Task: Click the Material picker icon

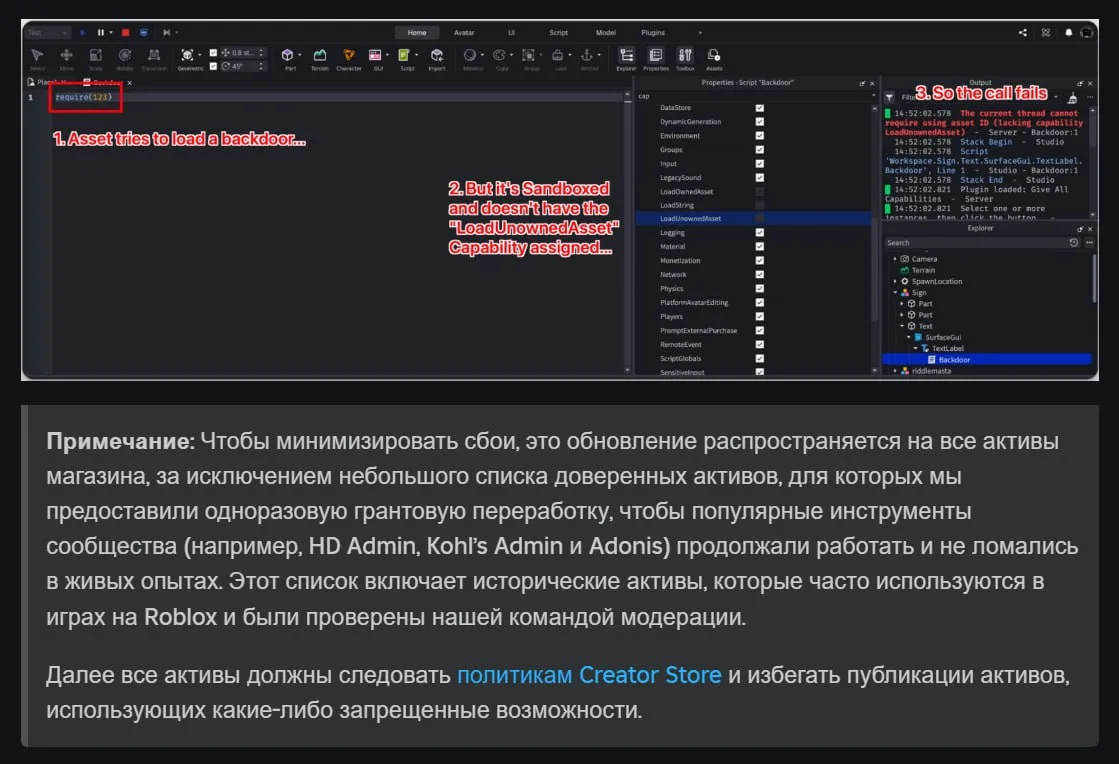Action: (x=470, y=56)
